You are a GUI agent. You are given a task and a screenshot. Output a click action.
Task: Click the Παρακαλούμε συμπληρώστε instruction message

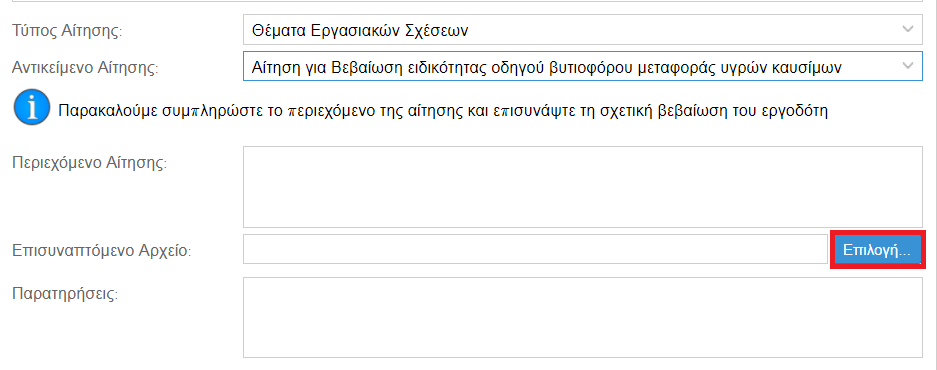pos(443,111)
